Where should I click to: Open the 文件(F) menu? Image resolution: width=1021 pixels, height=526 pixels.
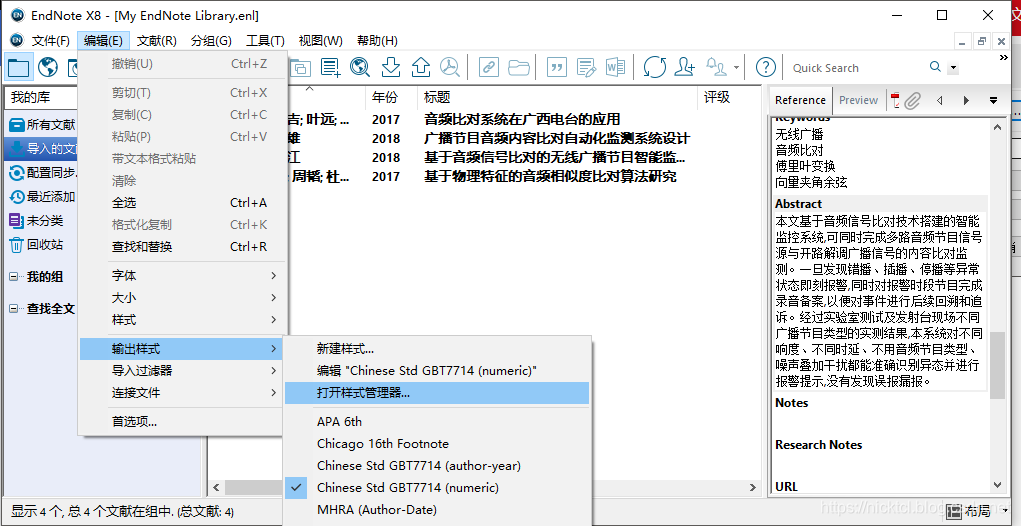[51, 40]
